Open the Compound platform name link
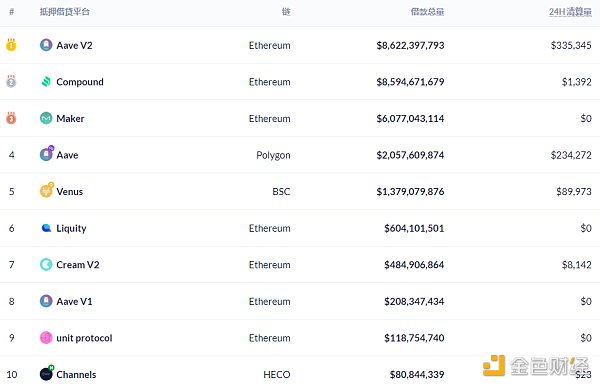 pos(80,82)
